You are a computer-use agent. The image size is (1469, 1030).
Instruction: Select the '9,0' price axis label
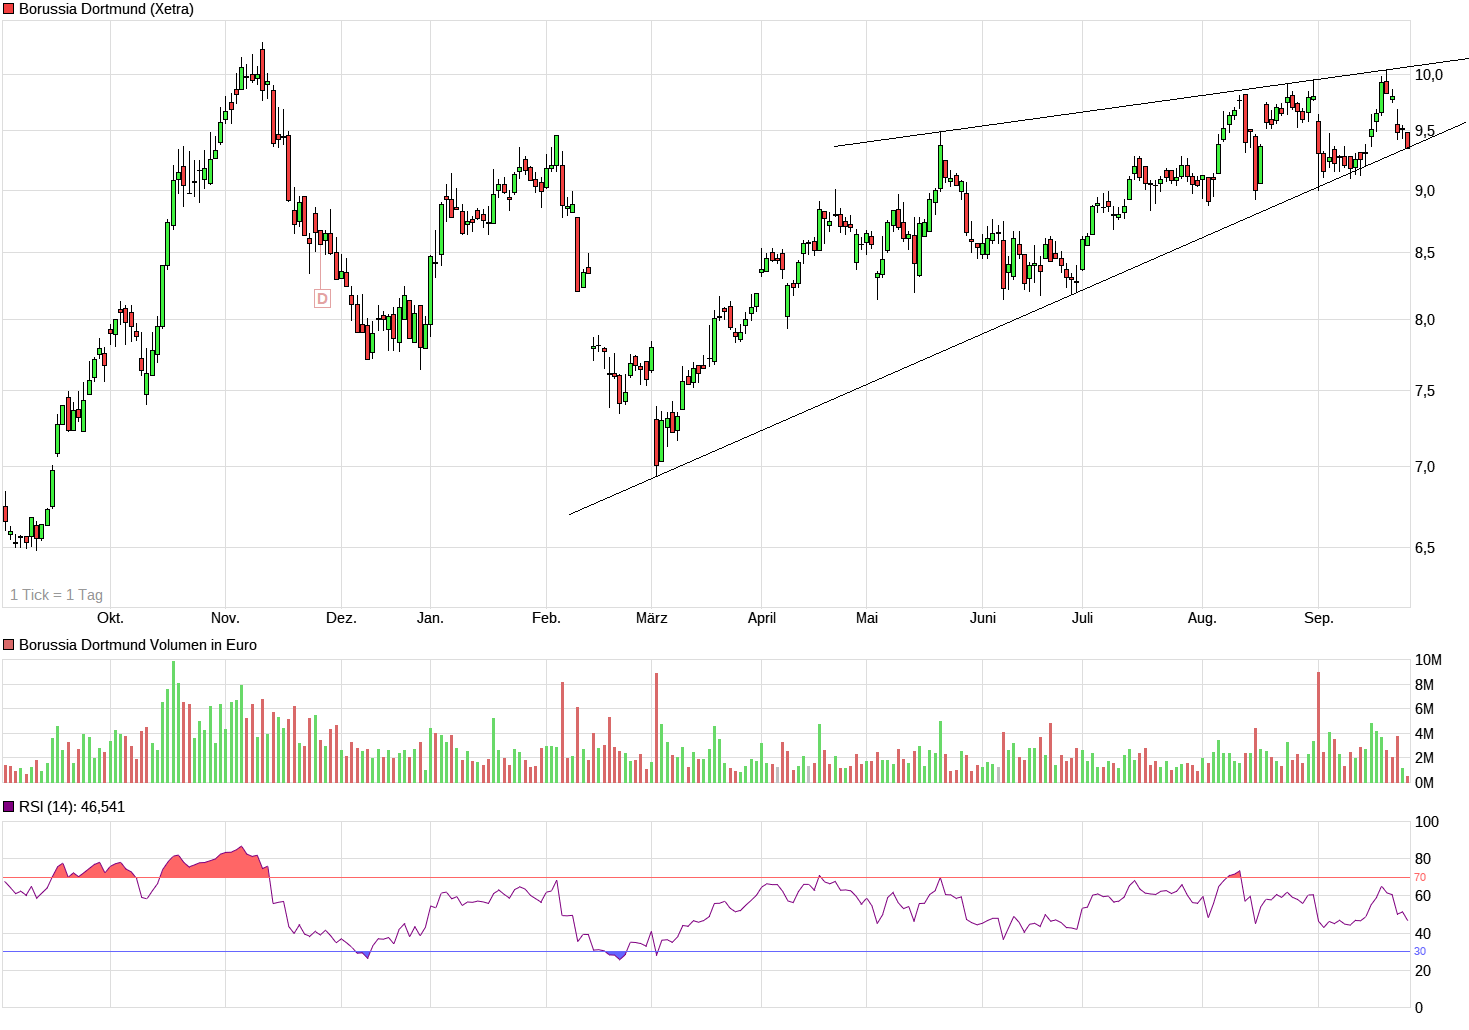1425,191
